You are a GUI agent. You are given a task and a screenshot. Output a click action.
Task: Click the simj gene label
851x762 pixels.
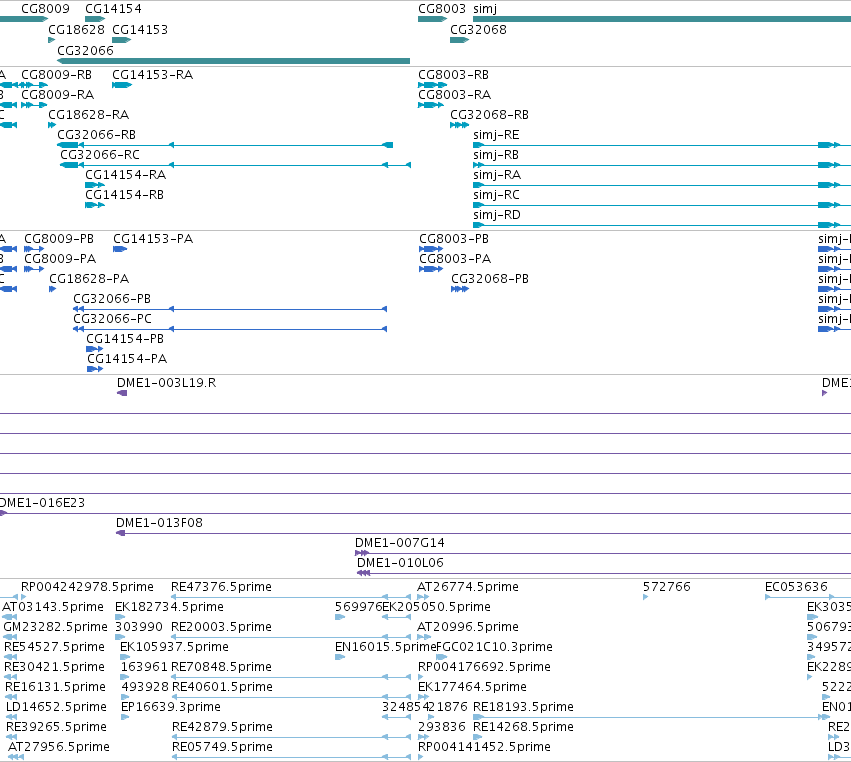click(485, 9)
